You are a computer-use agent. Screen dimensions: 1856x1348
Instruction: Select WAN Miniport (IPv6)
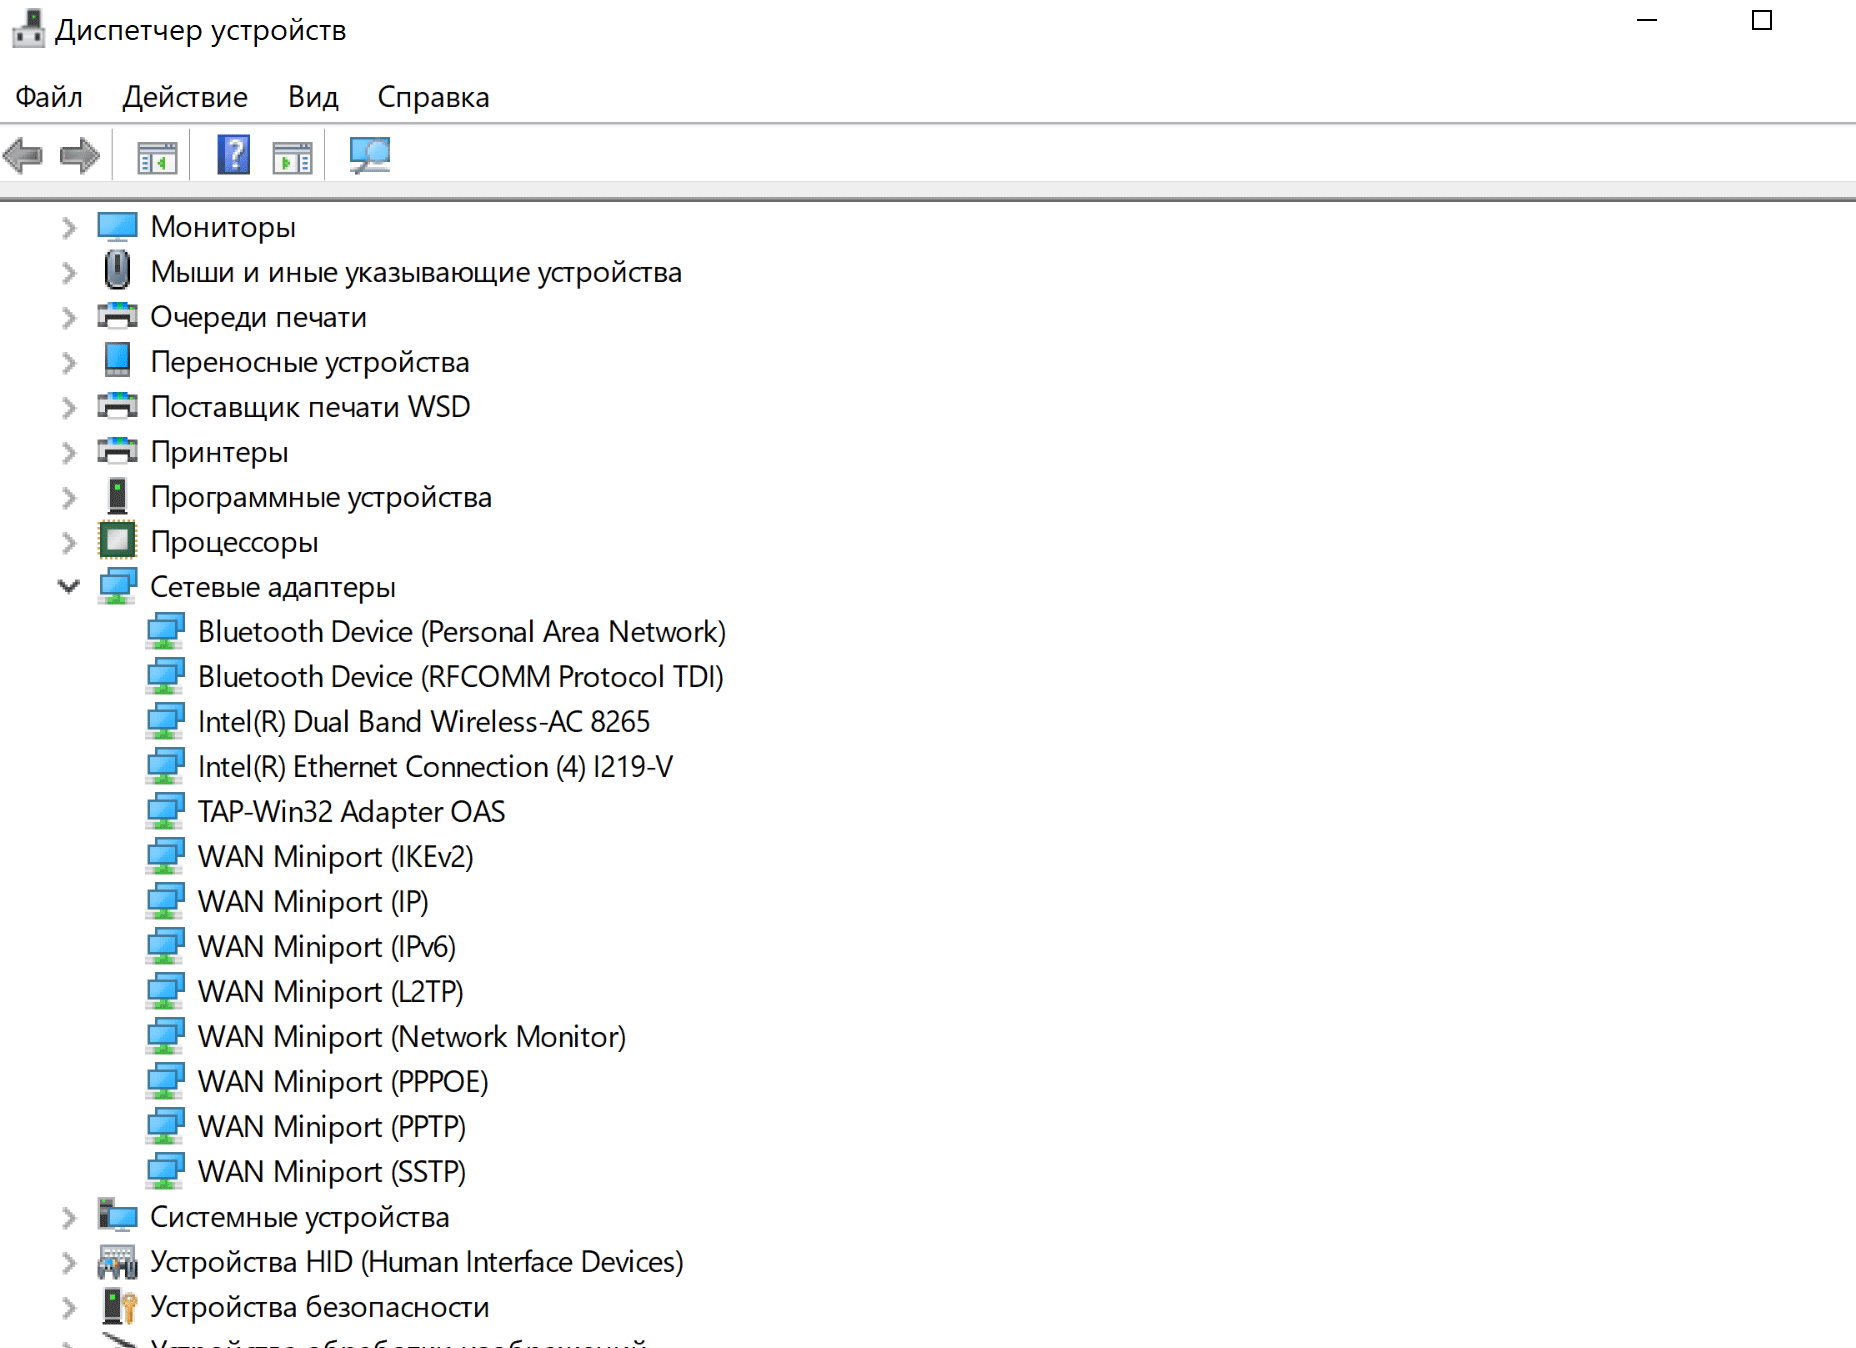coord(327,947)
